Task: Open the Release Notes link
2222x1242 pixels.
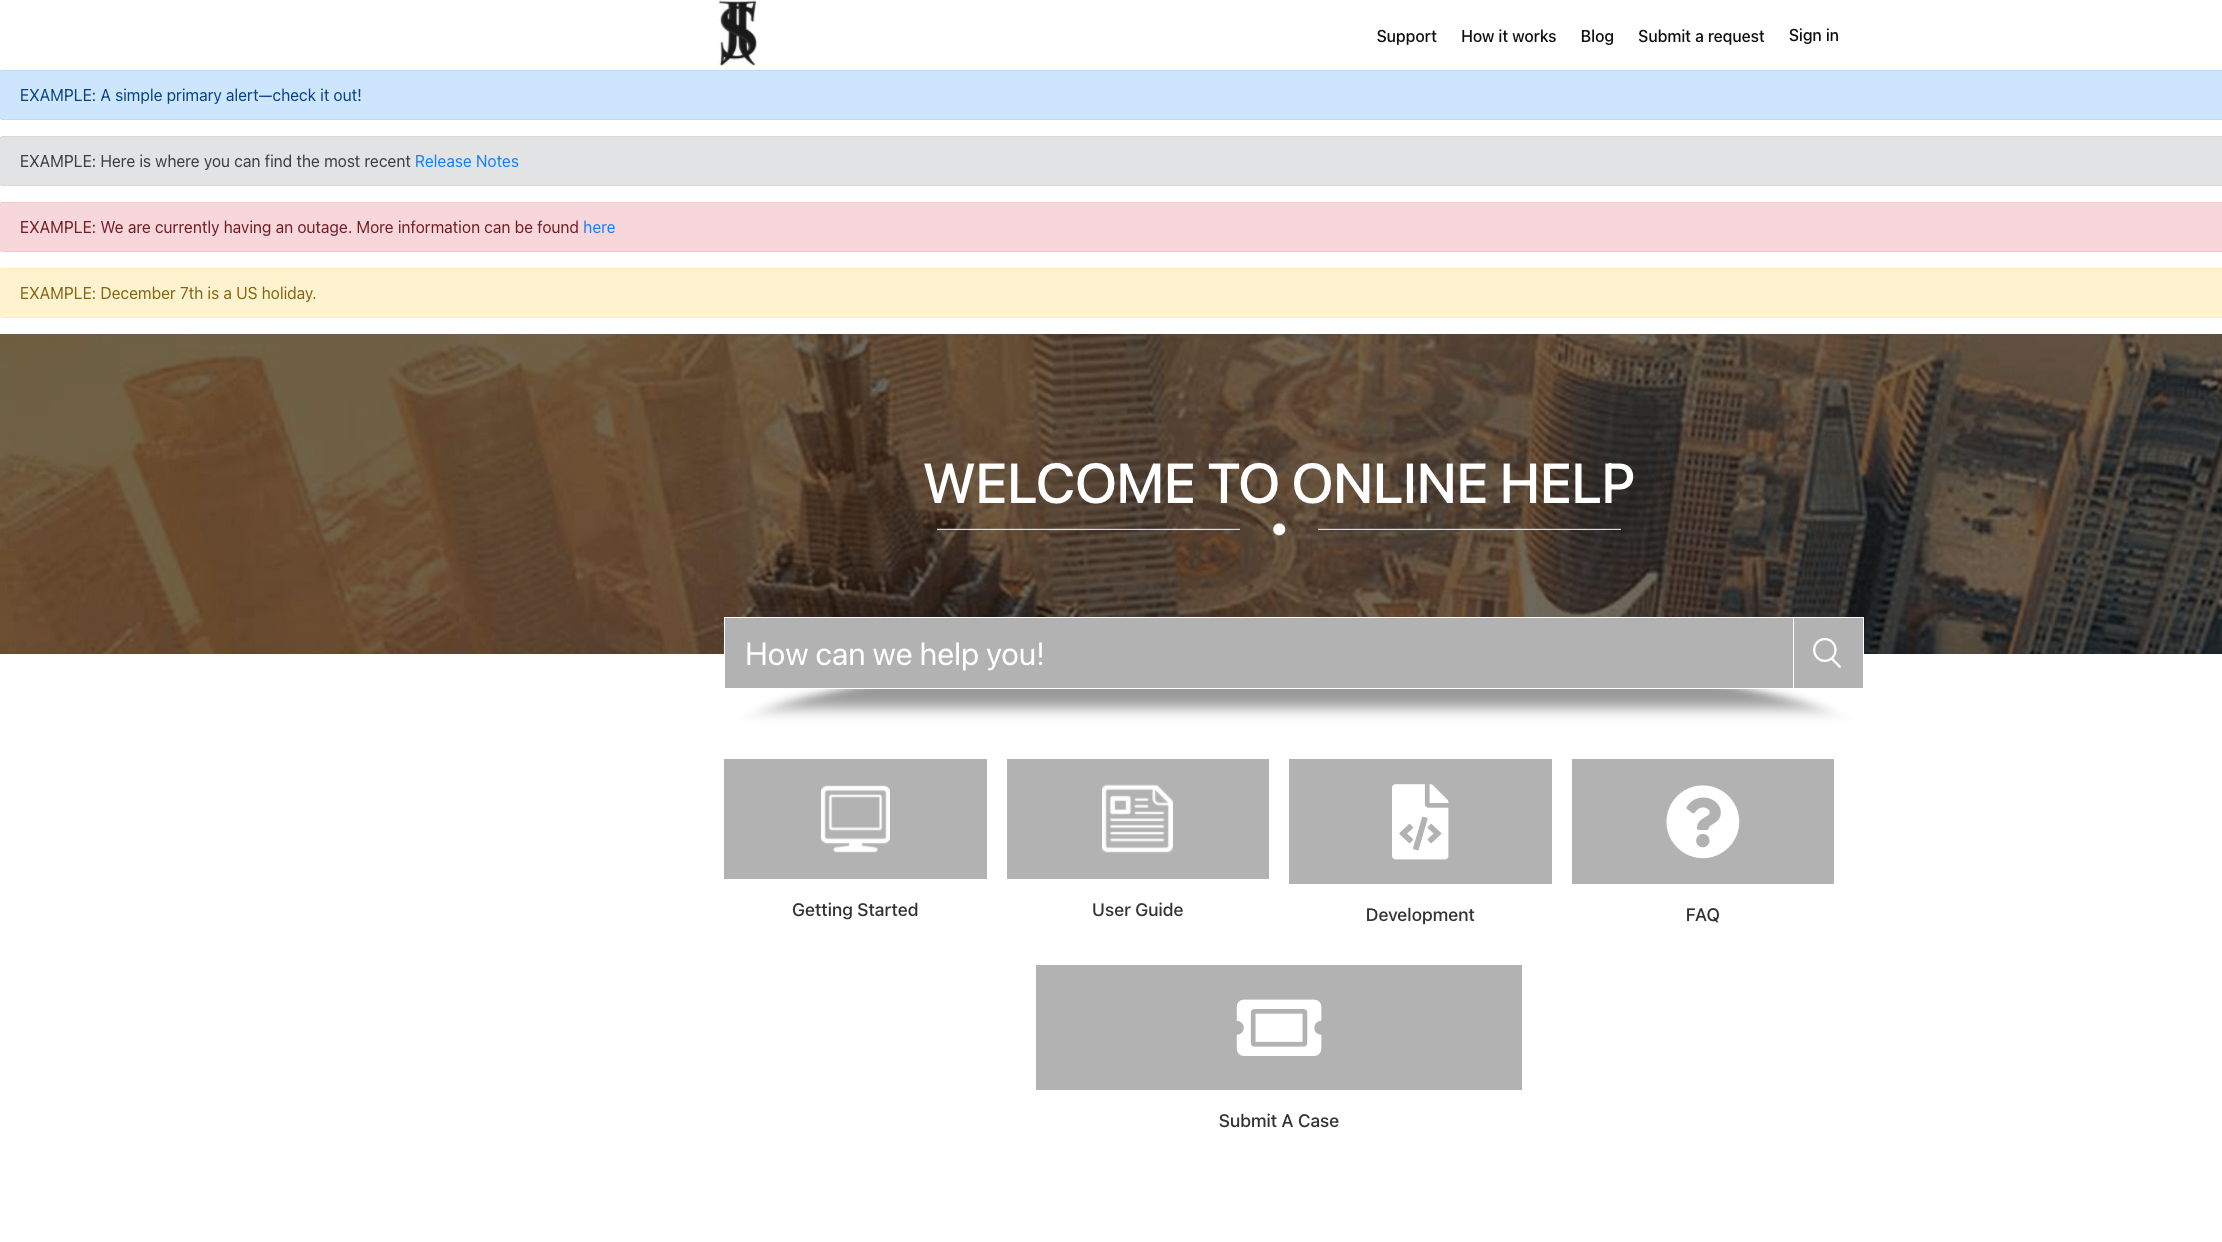Action: click(x=466, y=161)
